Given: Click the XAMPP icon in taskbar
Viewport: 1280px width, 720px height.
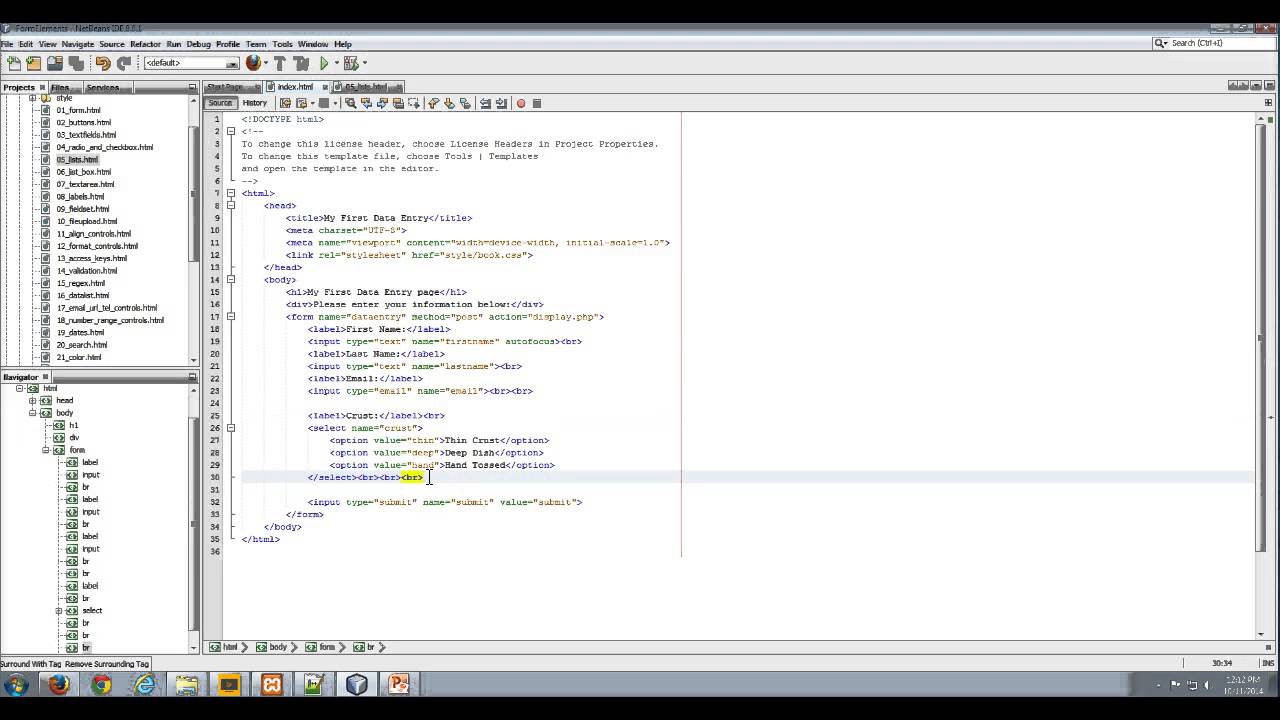Looking at the screenshot, I should coord(271,685).
